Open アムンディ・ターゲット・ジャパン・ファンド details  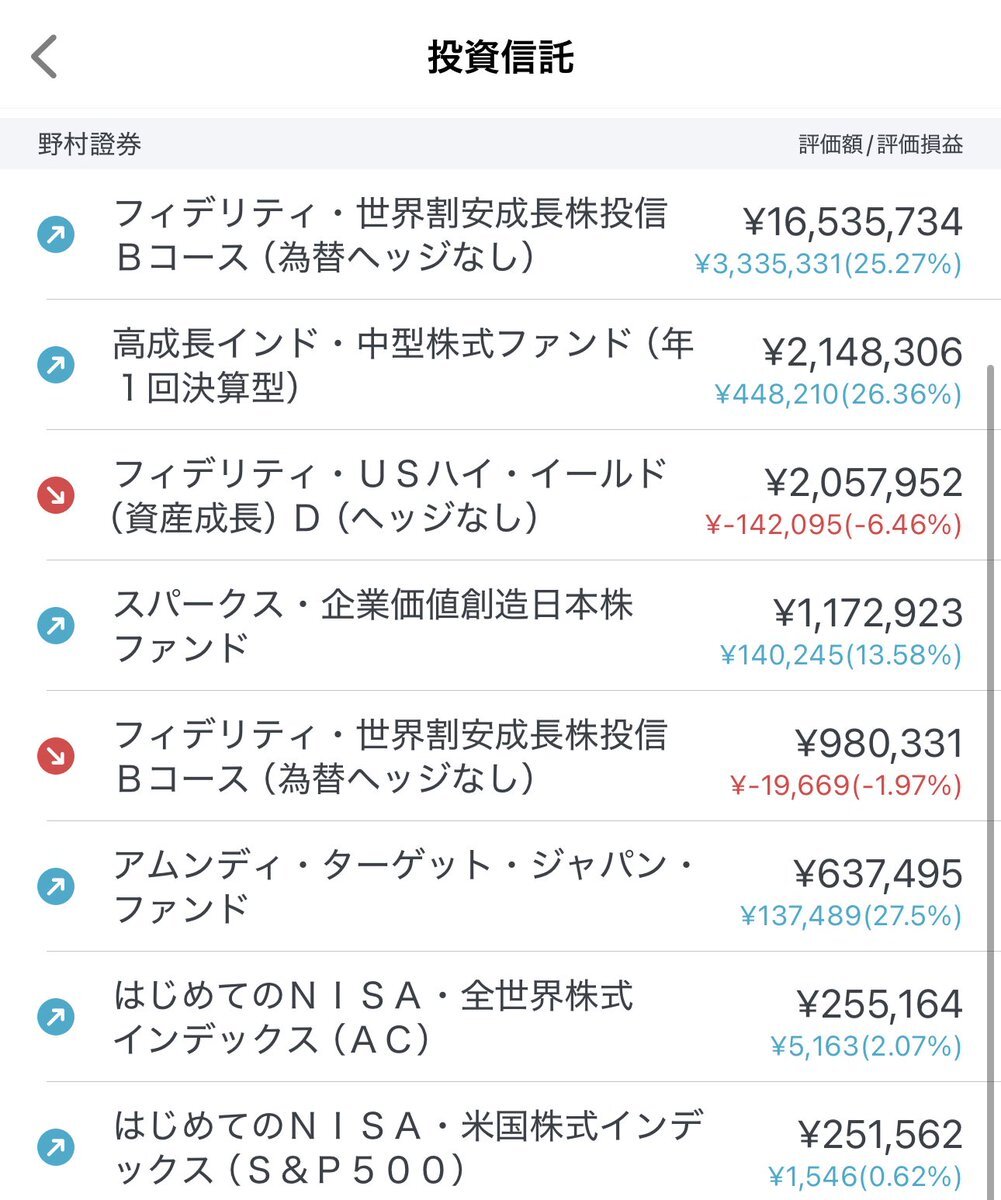(500, 886)
